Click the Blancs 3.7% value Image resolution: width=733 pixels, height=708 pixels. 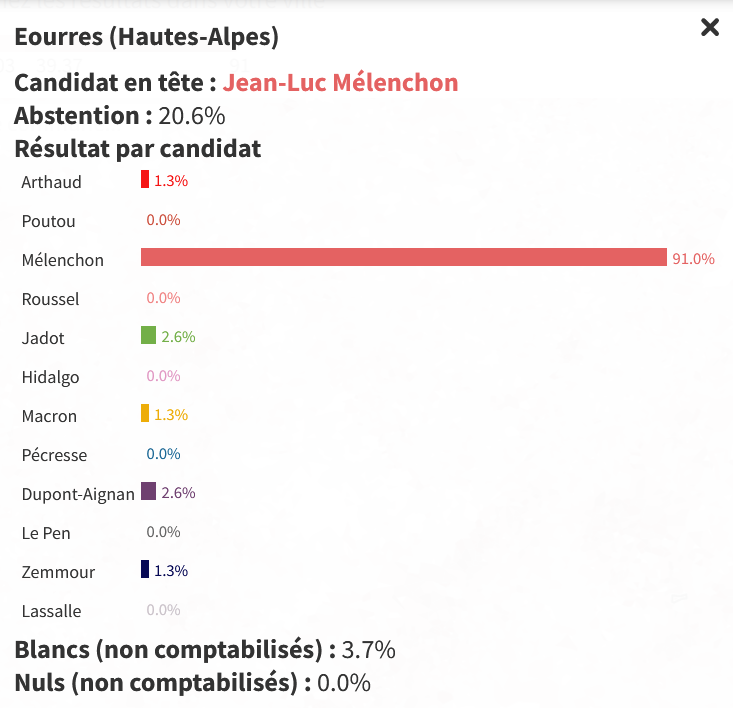click(x=368, y=650)
